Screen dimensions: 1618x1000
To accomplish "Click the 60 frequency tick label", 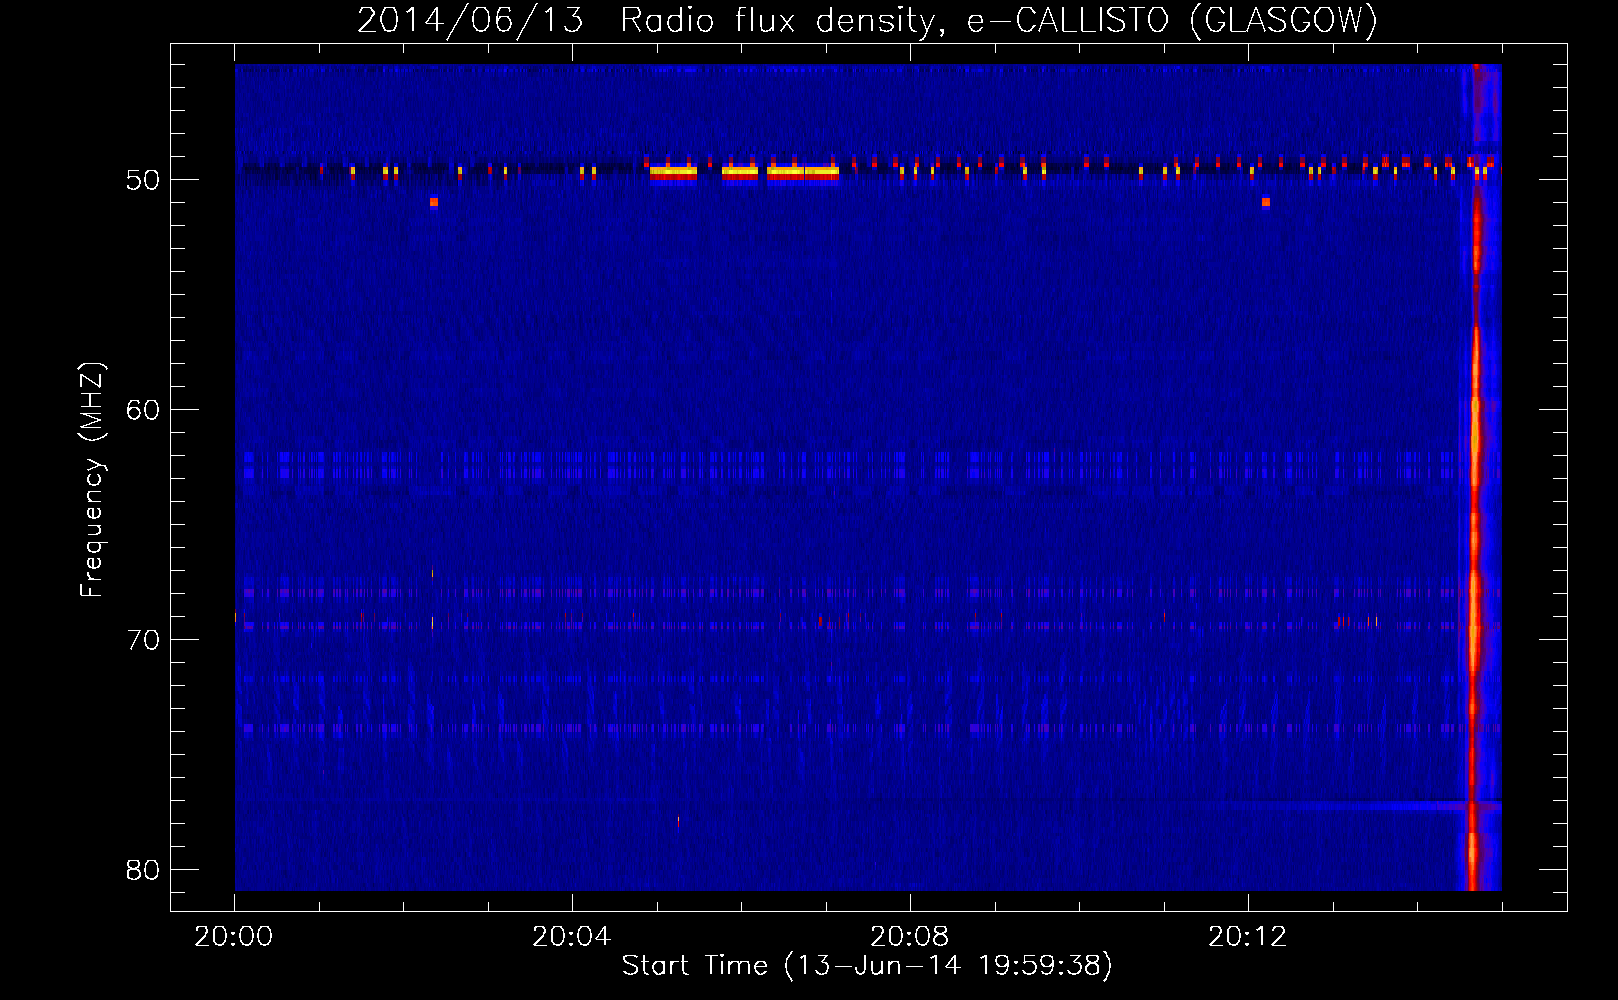I will pos(143,410).
